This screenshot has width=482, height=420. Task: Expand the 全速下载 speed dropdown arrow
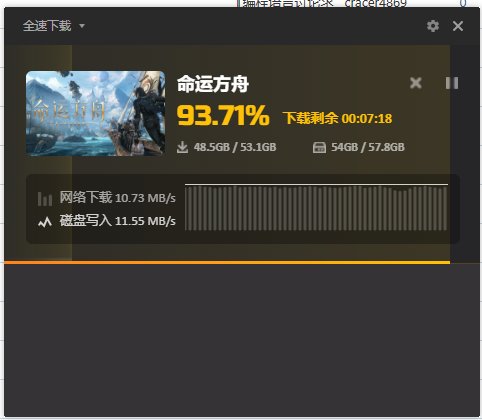[x=82, y=26]
